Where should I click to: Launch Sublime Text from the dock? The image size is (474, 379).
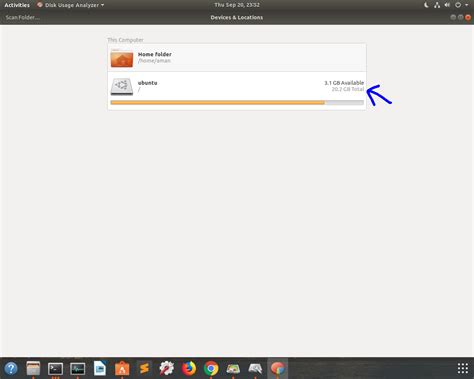pyautogui.click(x=144, y=368)
